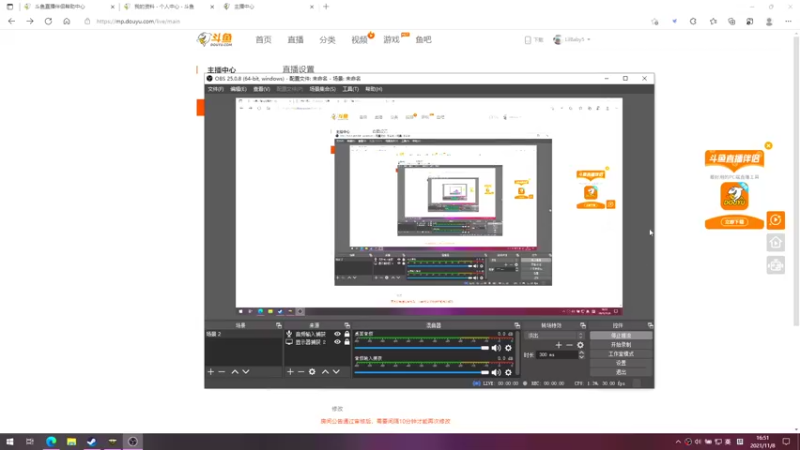Click 开始录制 to start recording
Screen dimensions: 800x450
621,345
